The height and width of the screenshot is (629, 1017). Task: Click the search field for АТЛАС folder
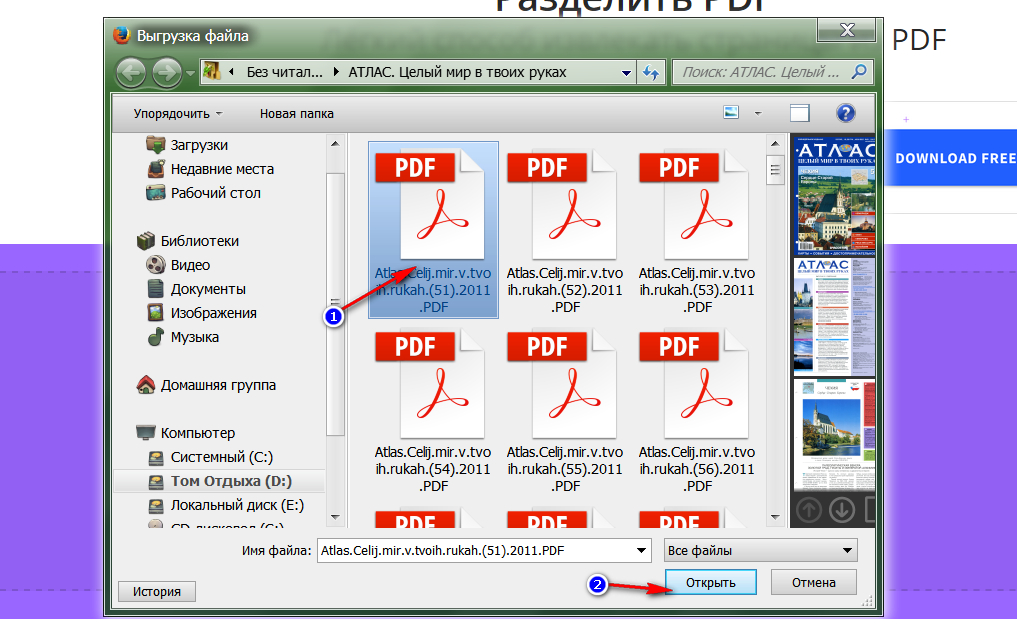(x=760, y=72)
